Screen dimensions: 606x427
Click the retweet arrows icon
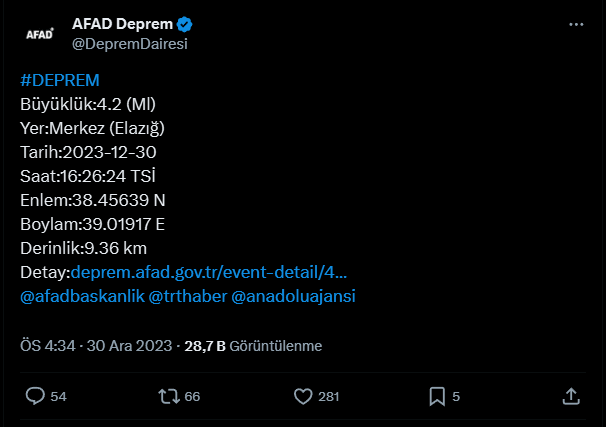pyautogui.click(x=169, y=396)
